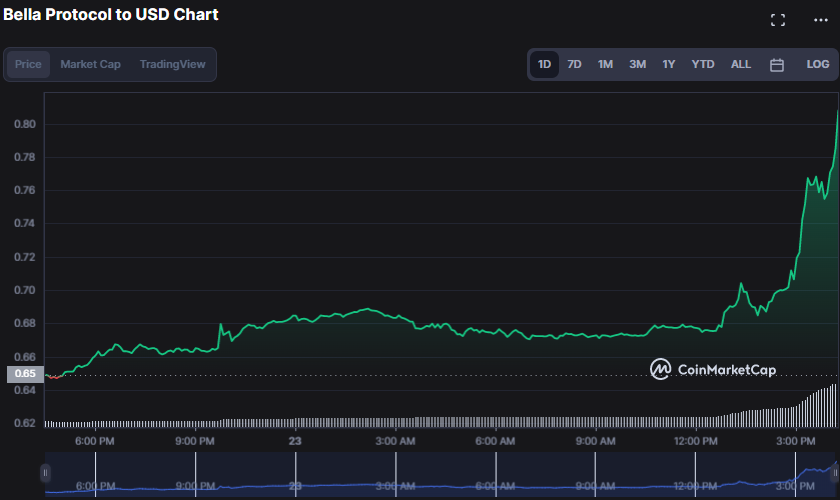Image resolution: width=840 pixels, height=500 pixels.
Task: Grab the right handle of the range navigator
Action: 835,473
